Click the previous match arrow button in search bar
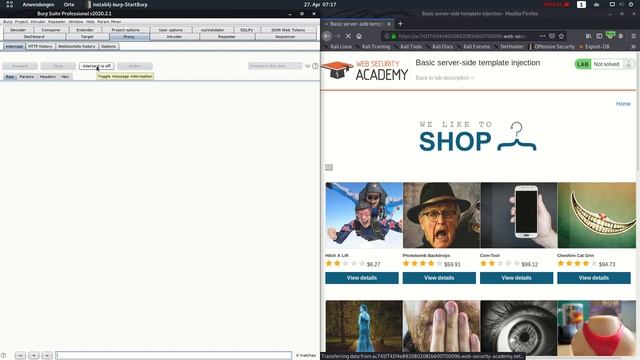640x360 pixels. 20,356
